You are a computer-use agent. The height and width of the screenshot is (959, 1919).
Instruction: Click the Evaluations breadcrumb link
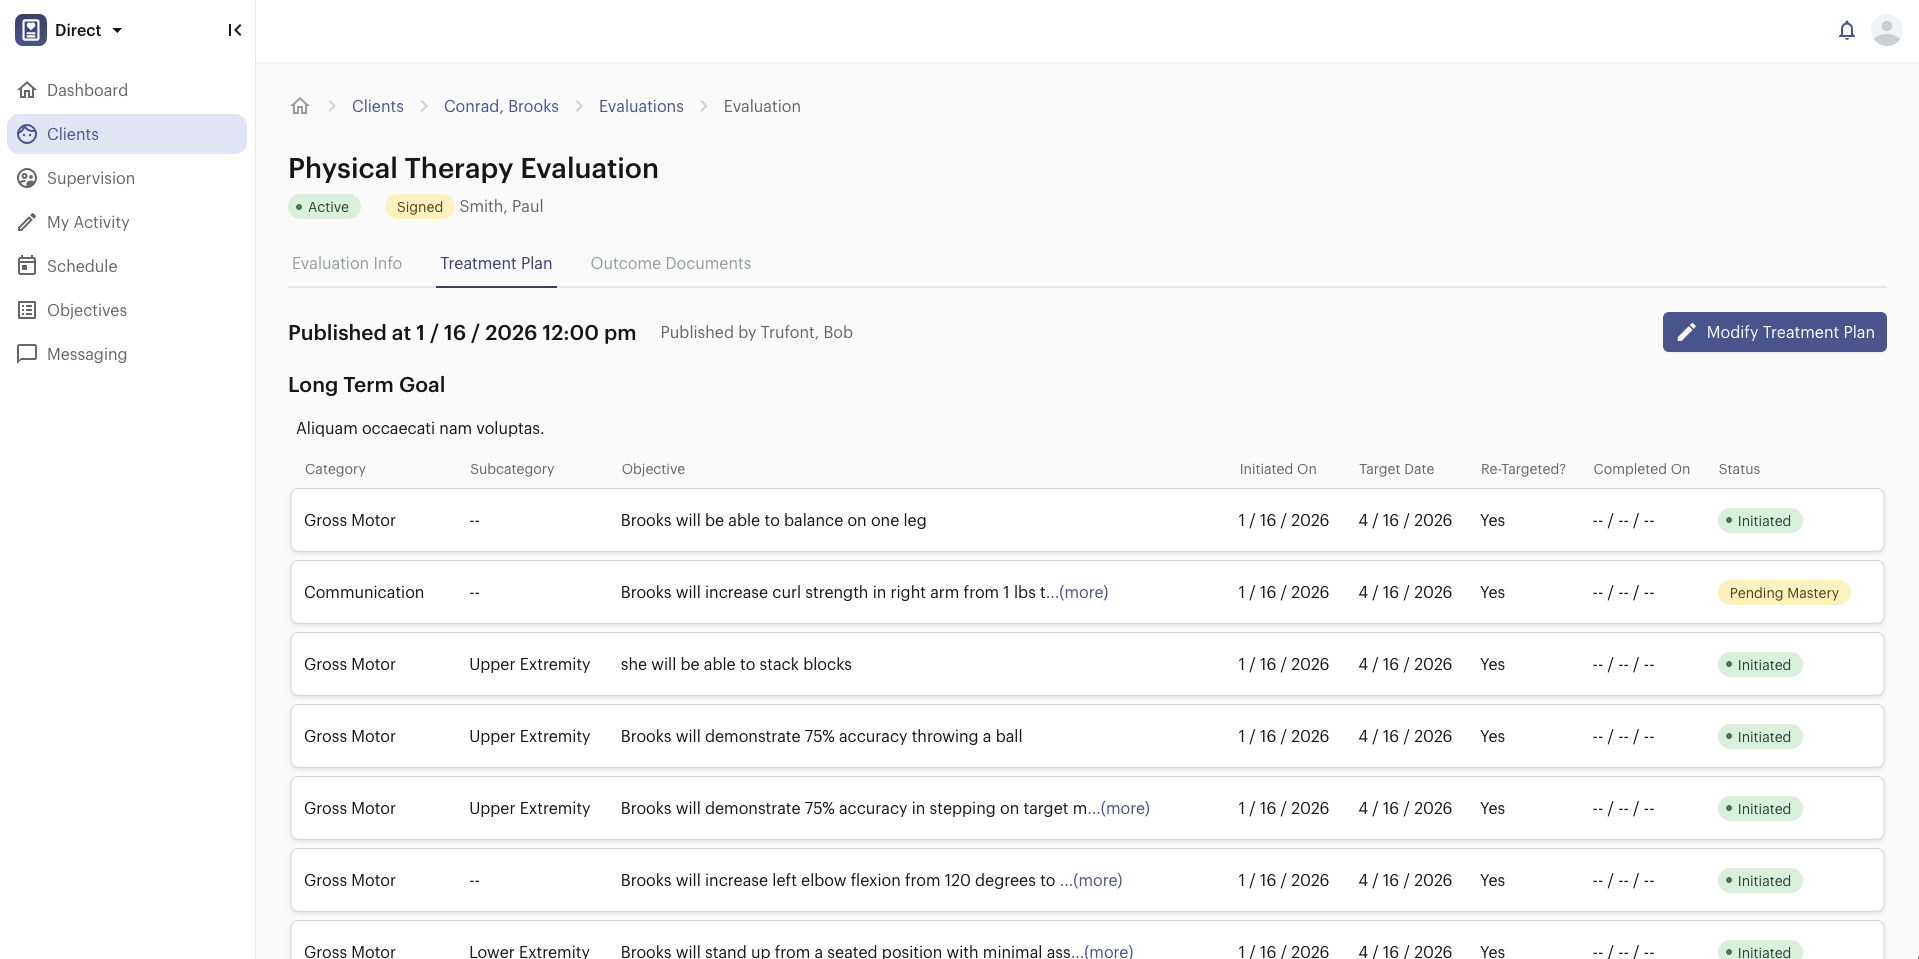coord(641,106)
